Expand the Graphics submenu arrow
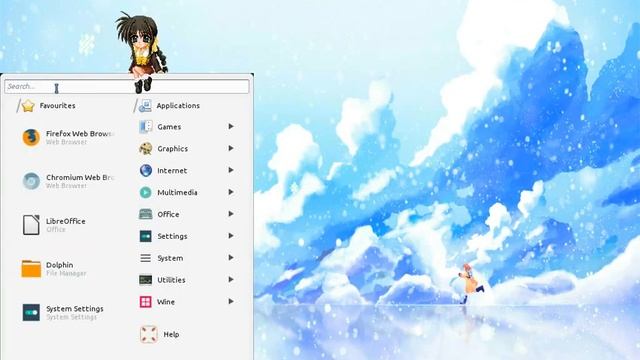 (x=231, y=148)
